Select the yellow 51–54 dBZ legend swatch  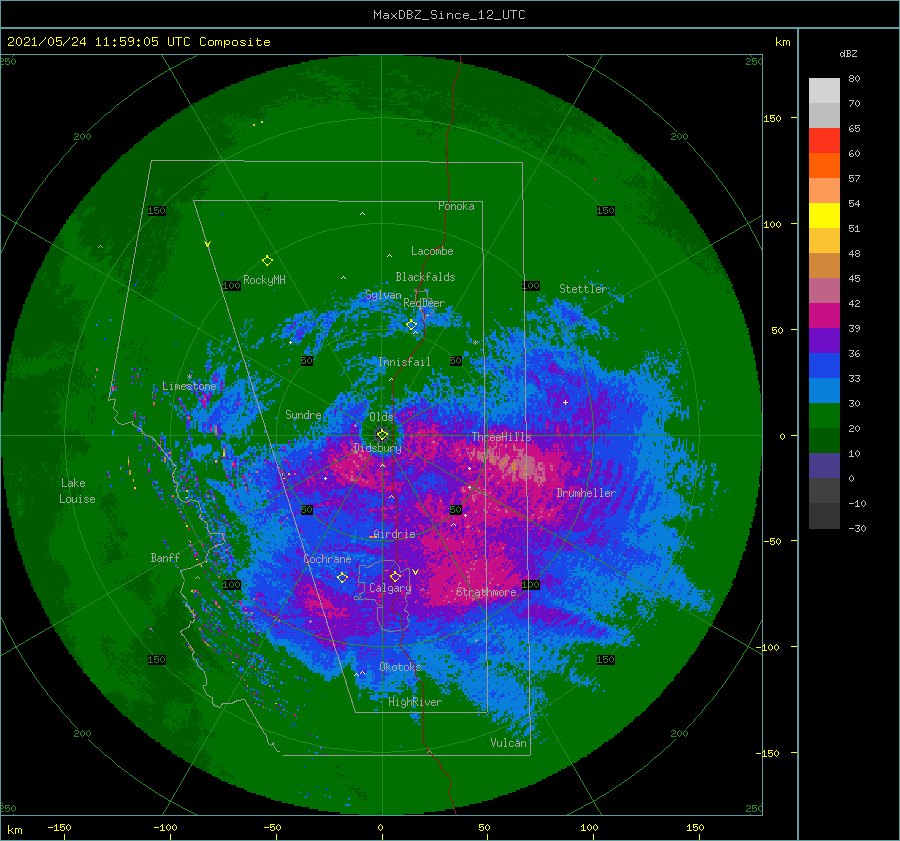click(x=824, y=216)
